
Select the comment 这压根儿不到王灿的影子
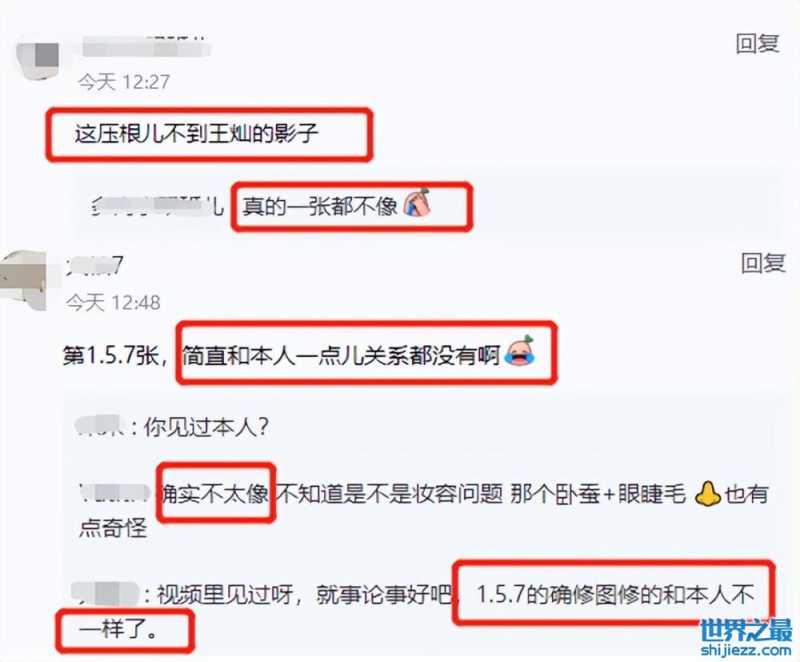[196, 134]
